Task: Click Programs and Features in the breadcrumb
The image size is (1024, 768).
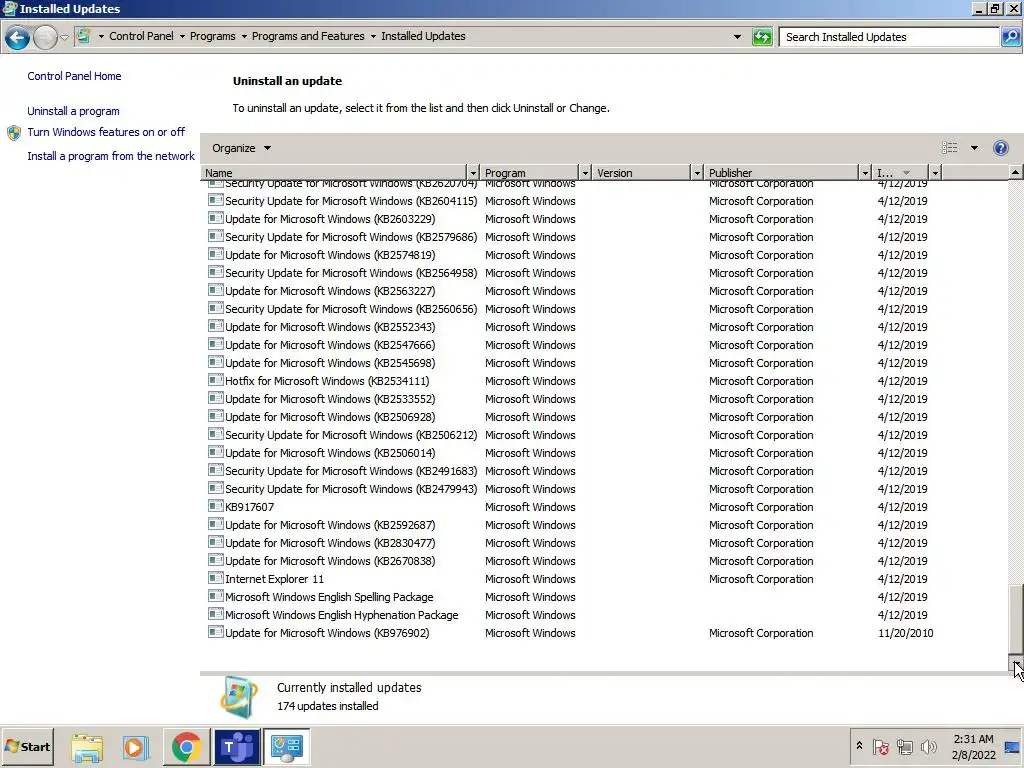Action: (308, 36)
